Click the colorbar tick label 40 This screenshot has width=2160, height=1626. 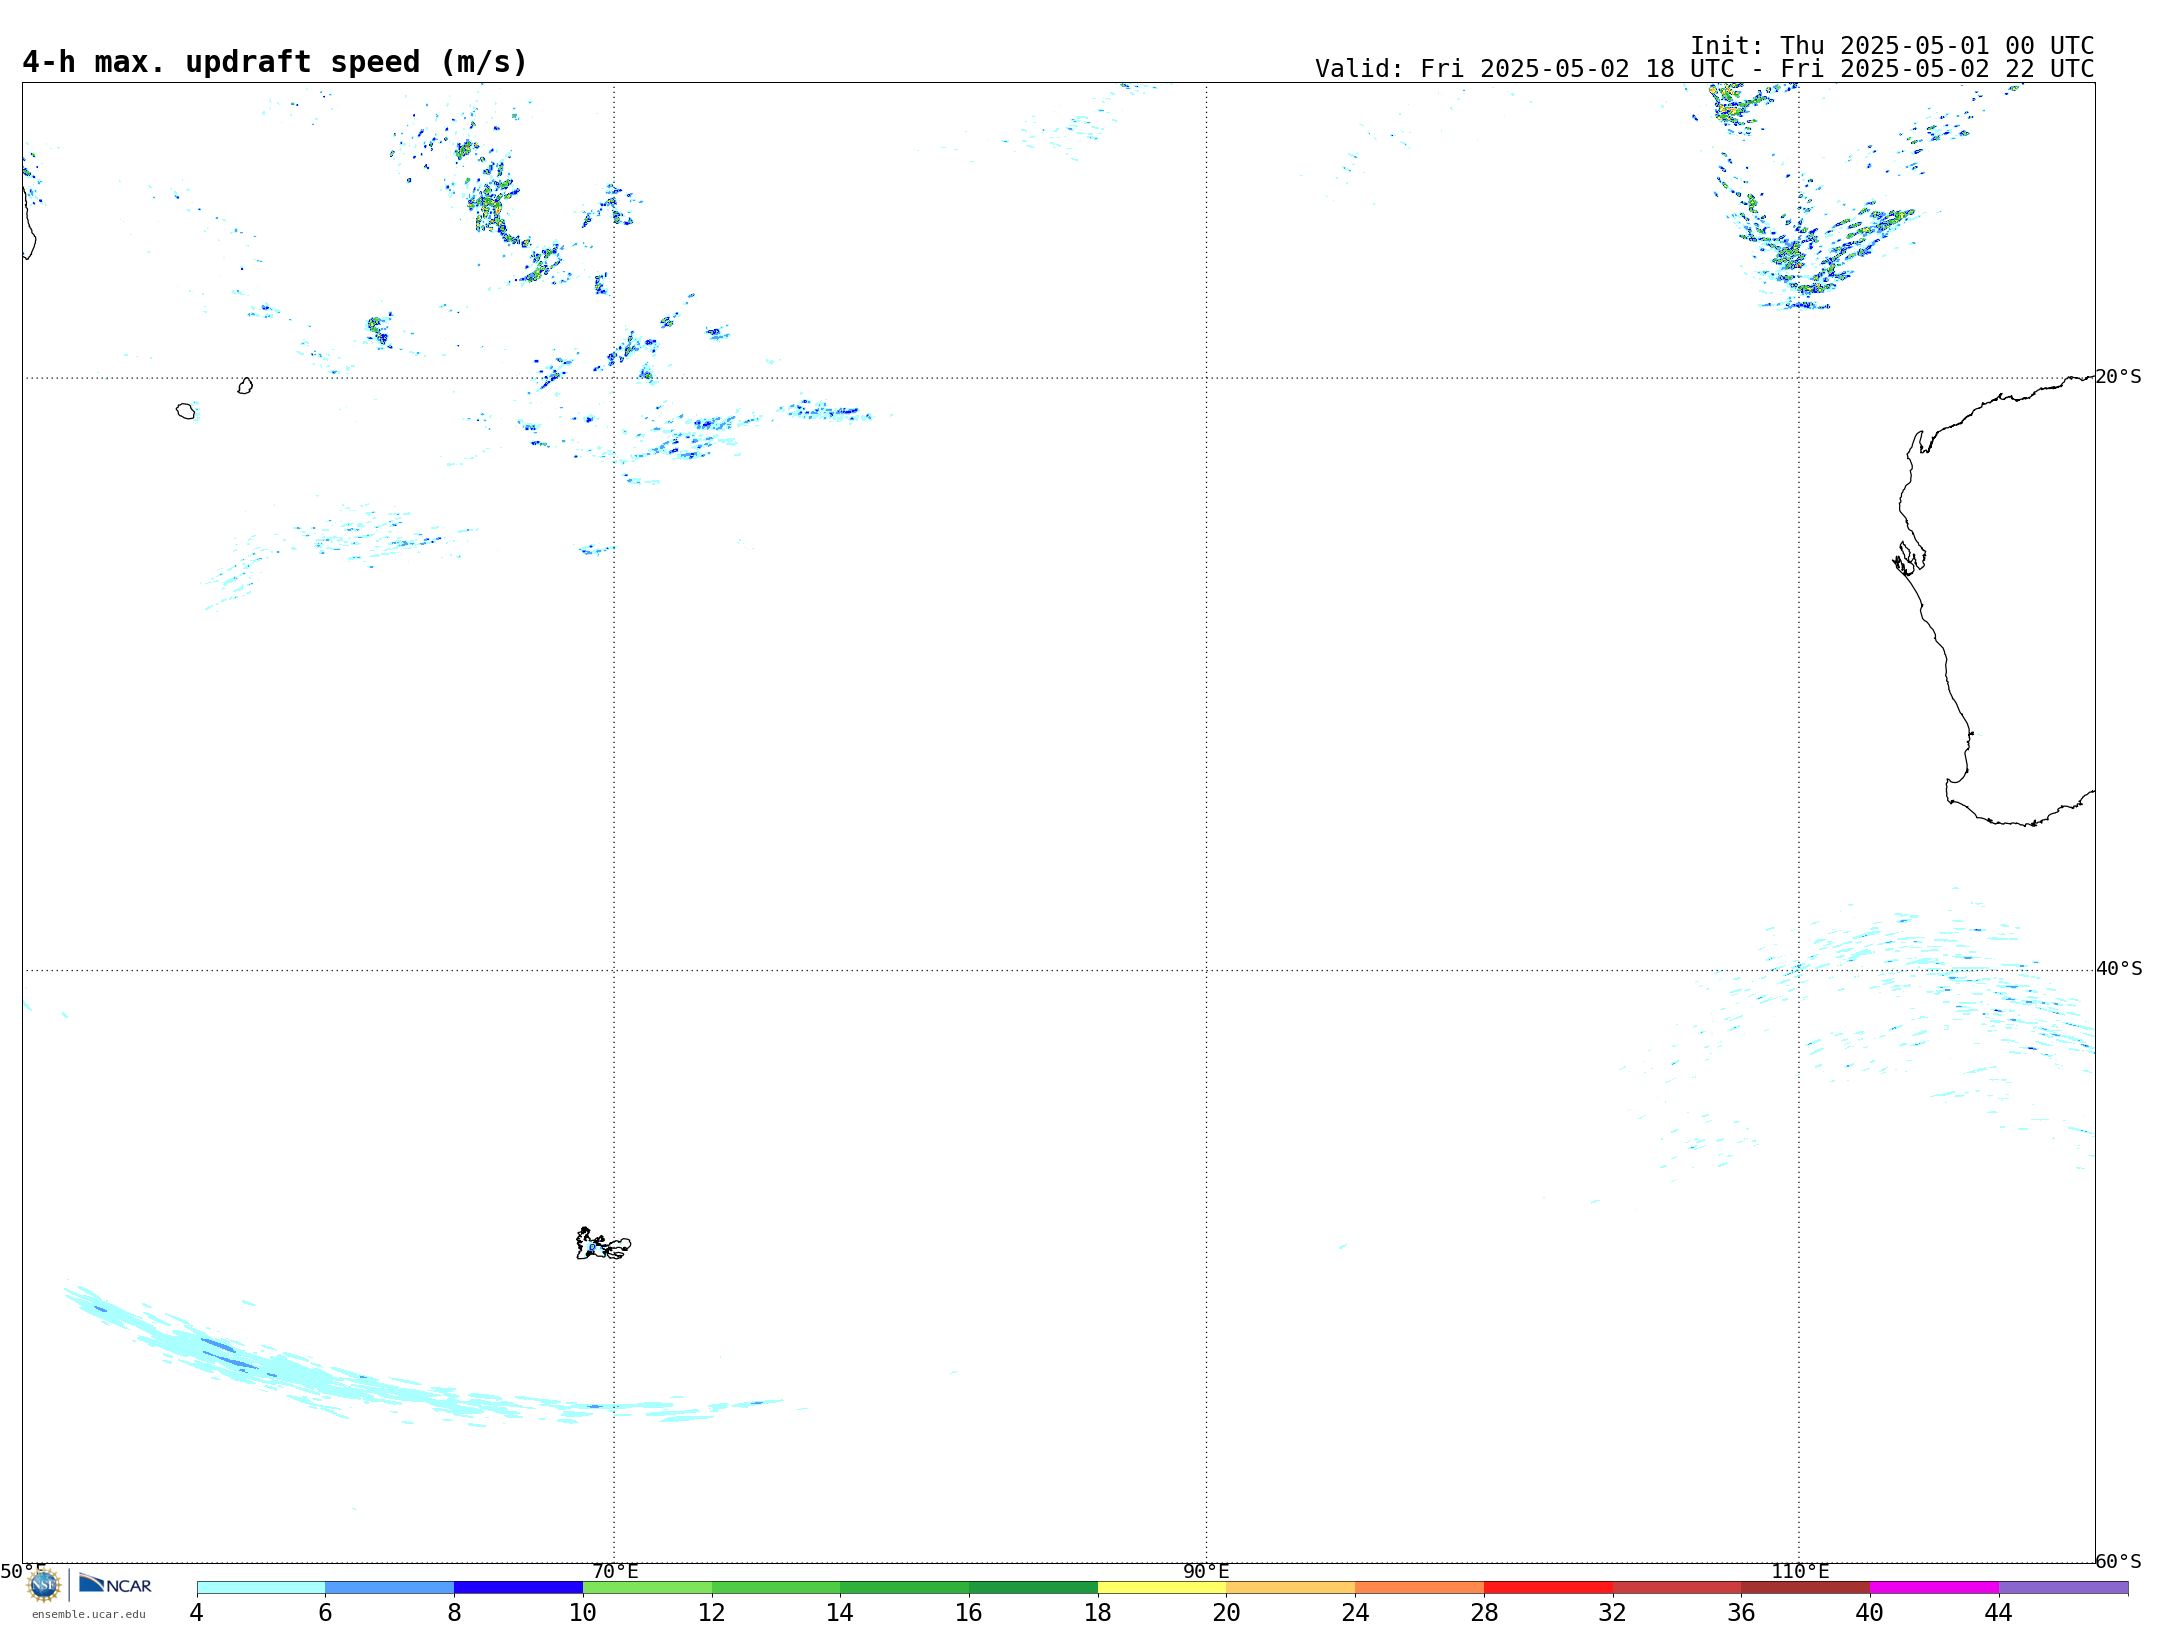[x=1870, y=1613]
